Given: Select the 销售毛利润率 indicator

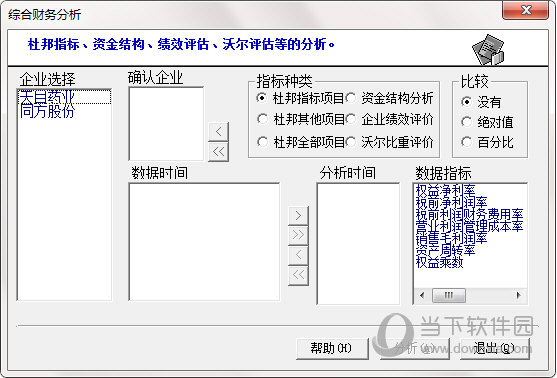Looking at the screenshot, I should pyautogui.click(x=451, y=238).
